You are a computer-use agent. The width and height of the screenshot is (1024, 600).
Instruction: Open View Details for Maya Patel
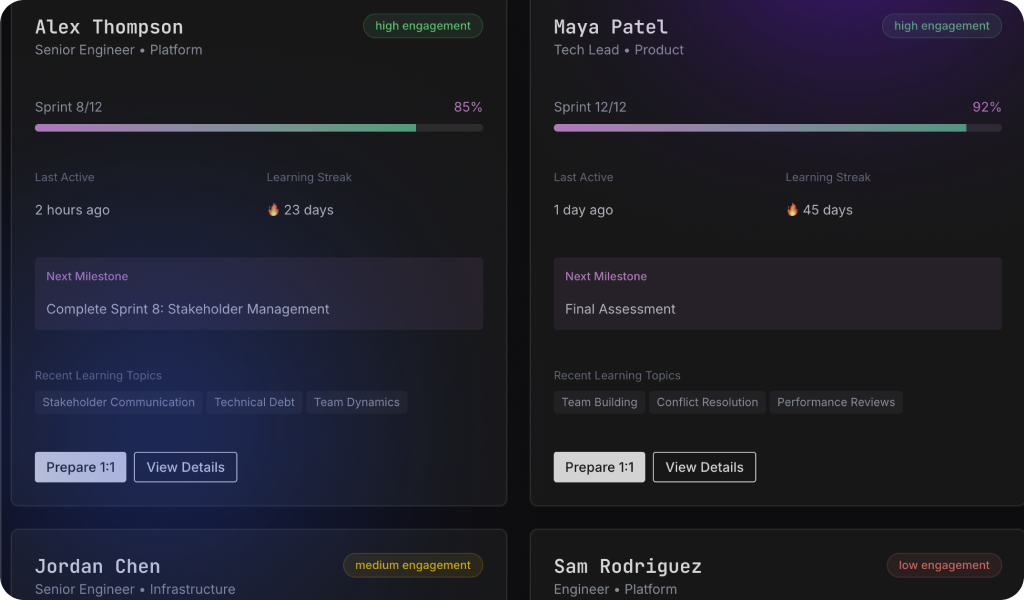coord(704,467)
